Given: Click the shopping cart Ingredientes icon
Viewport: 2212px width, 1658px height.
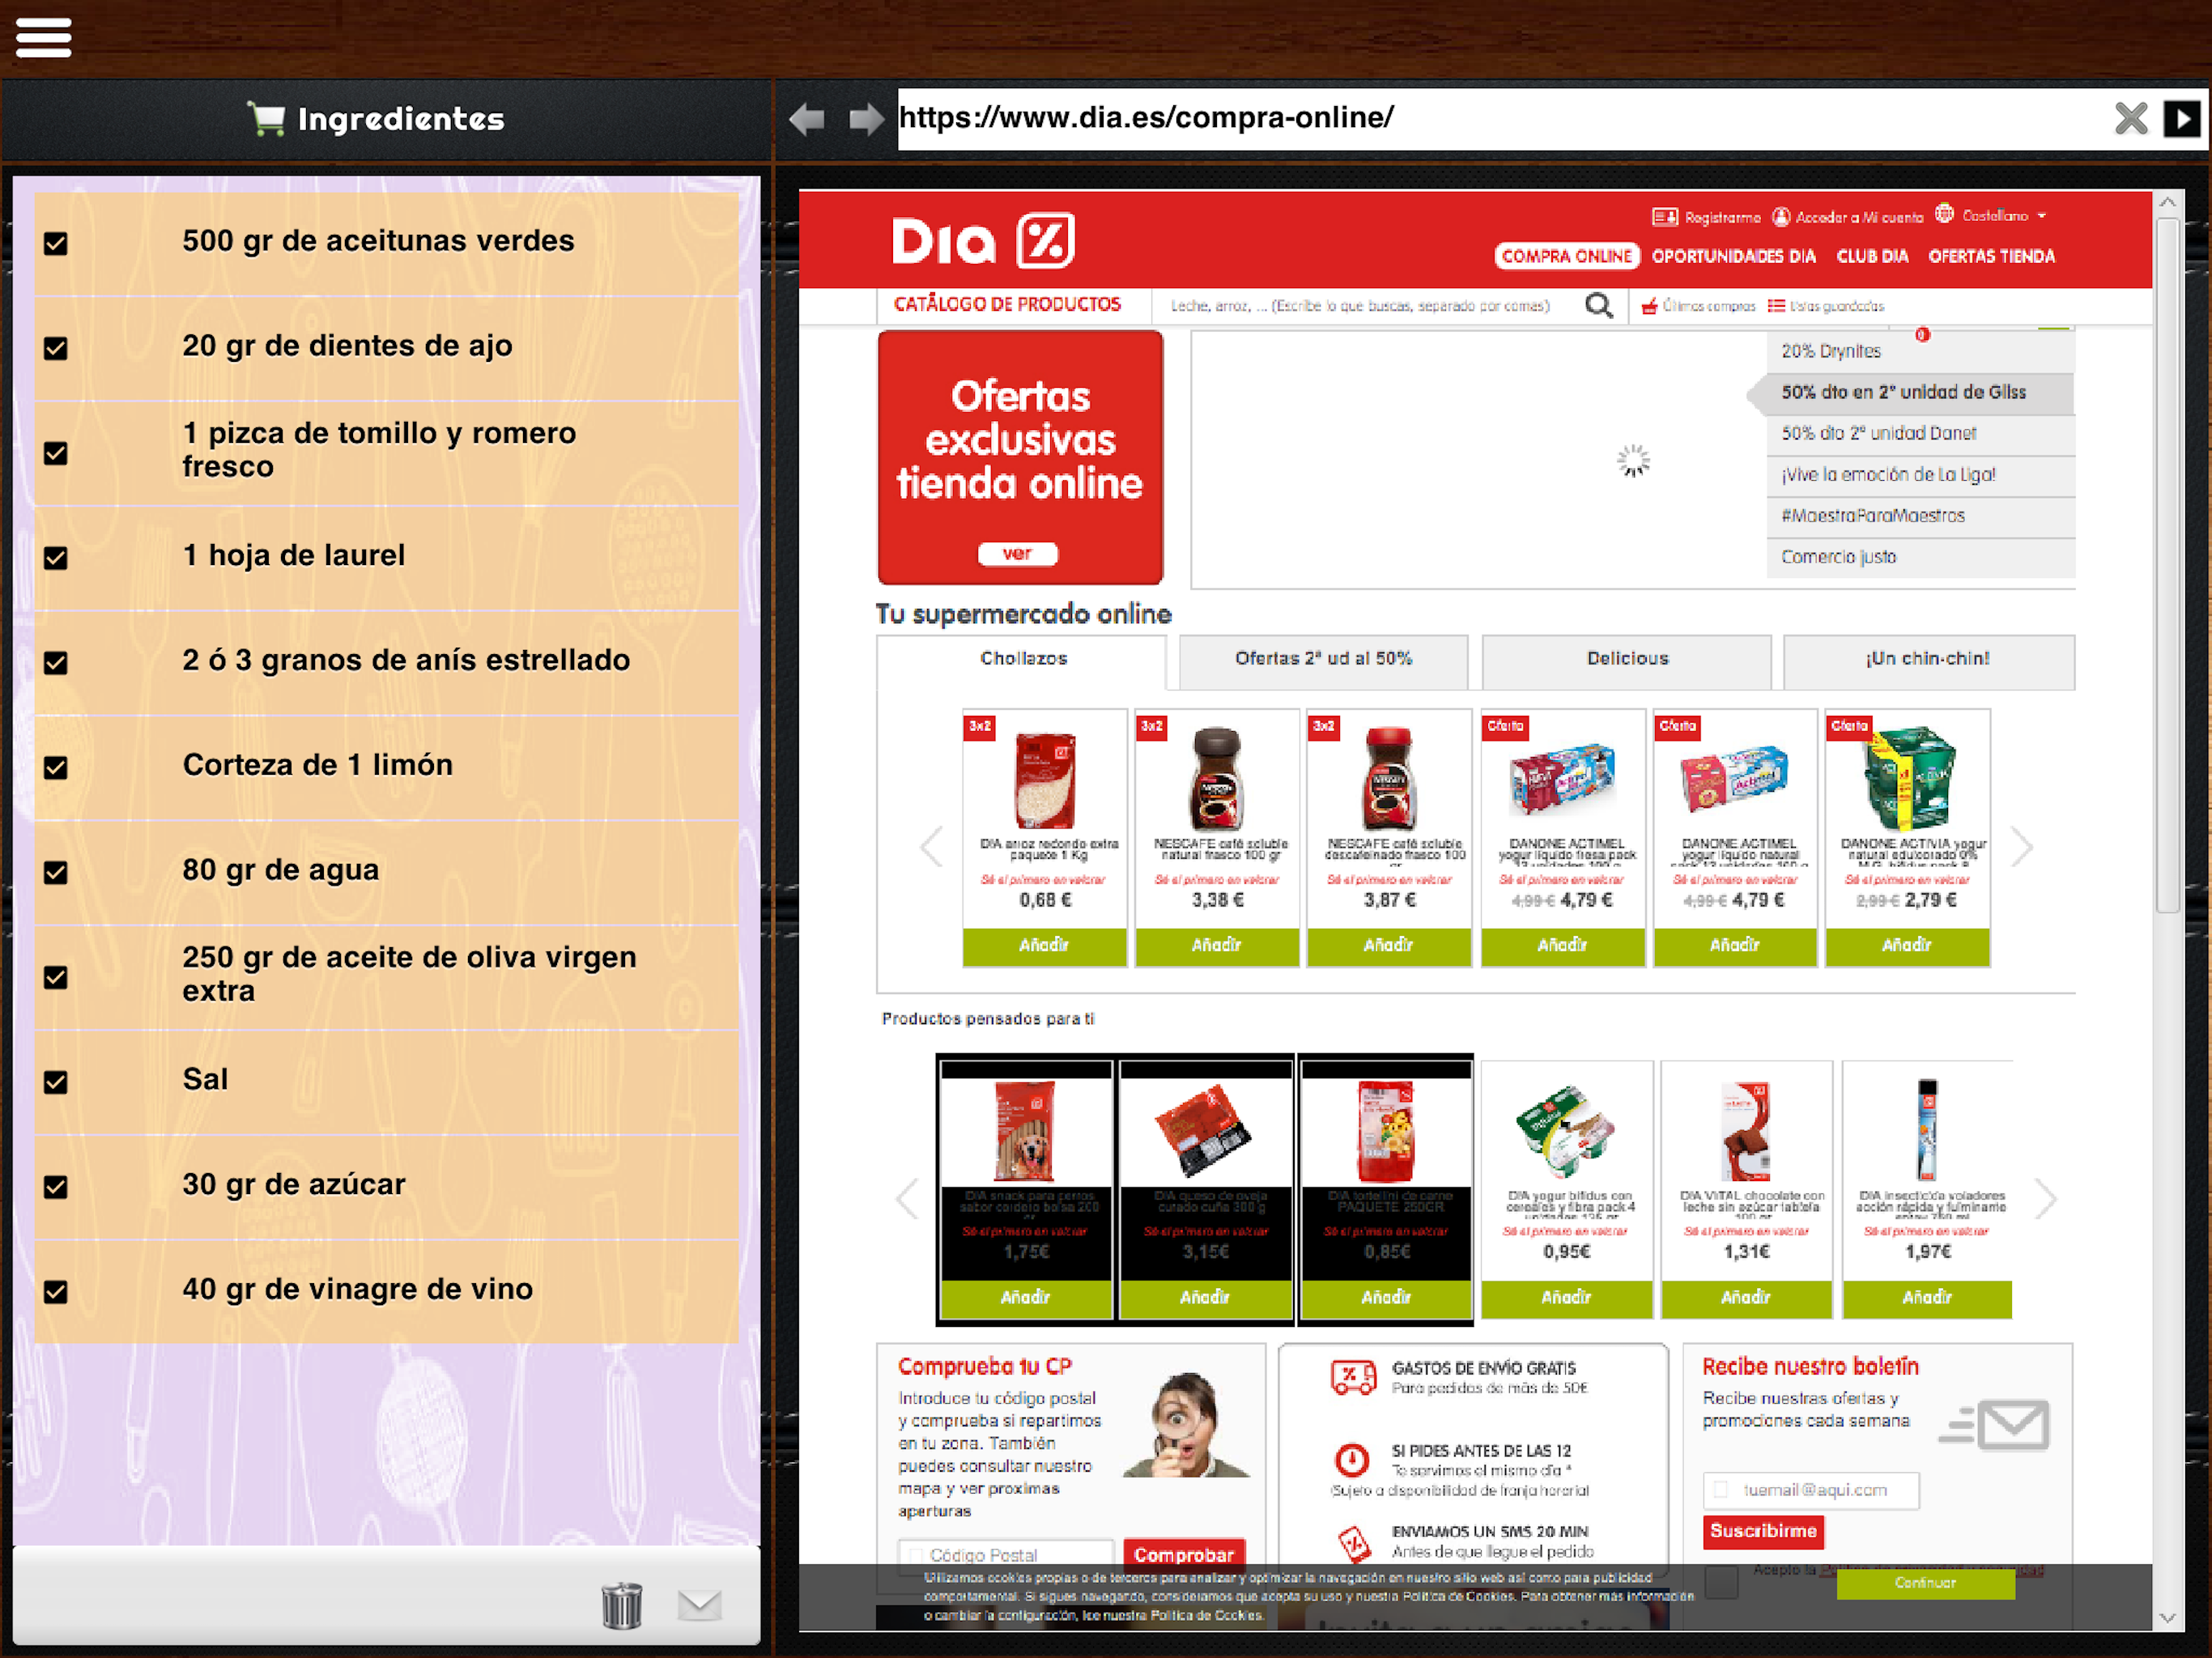Looking at the screenshot, I should coord(266,119).
